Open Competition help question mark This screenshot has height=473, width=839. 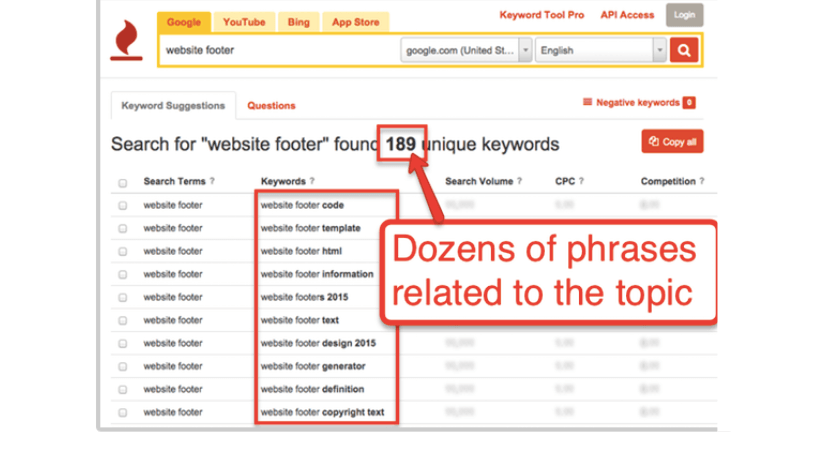[701, 181]
